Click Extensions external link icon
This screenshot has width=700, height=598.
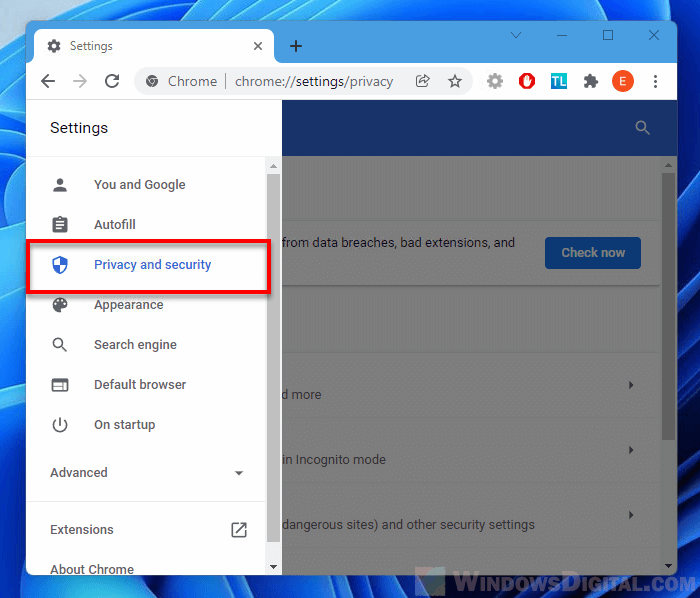pyautogui.click(x=239, y=530)
